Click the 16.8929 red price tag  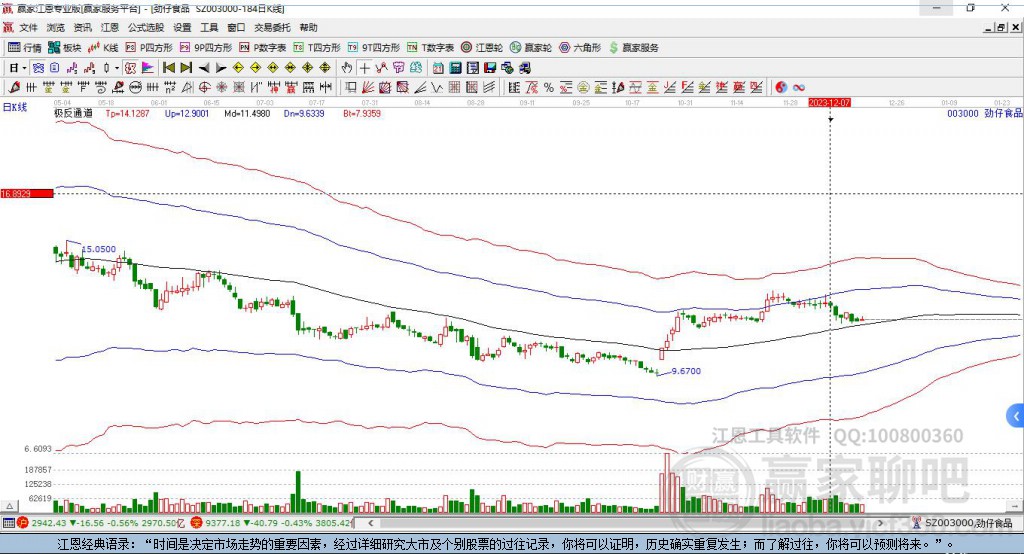point(27,193)
